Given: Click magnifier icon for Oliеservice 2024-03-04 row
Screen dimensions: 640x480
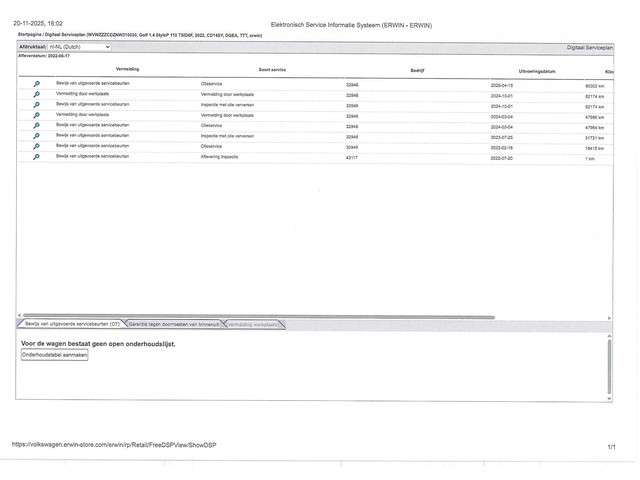Looking at the screenshot, I should [x=37, y=126].
